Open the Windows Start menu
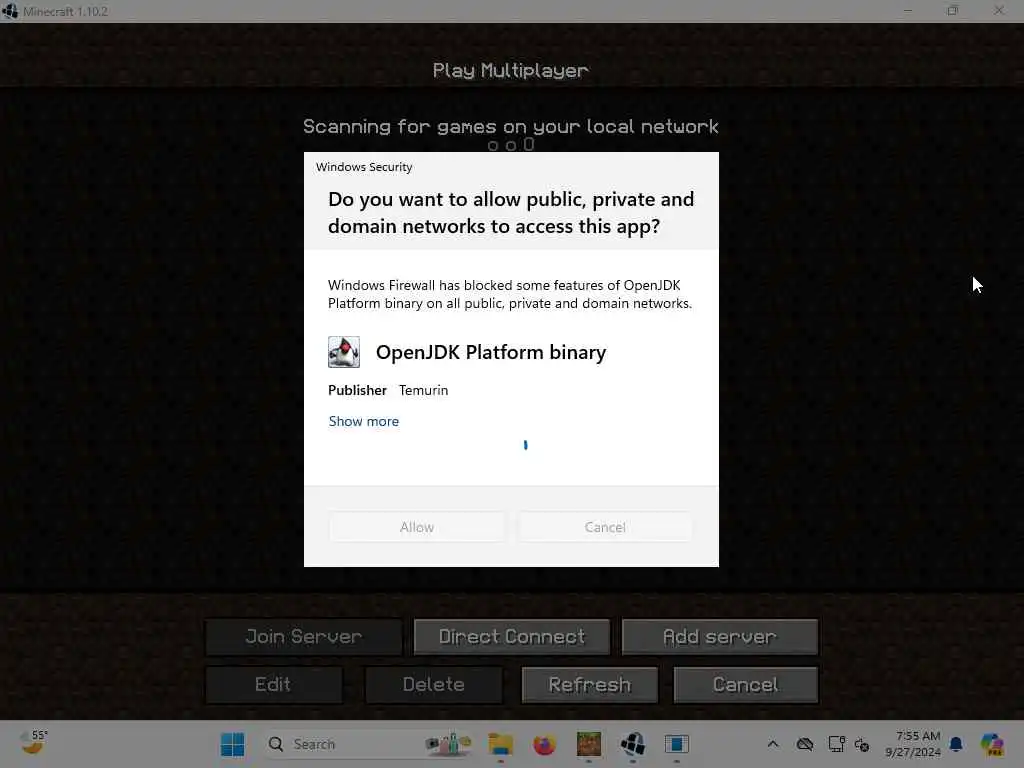This screenshot has height=768, width=1024. tap(232, 744)
